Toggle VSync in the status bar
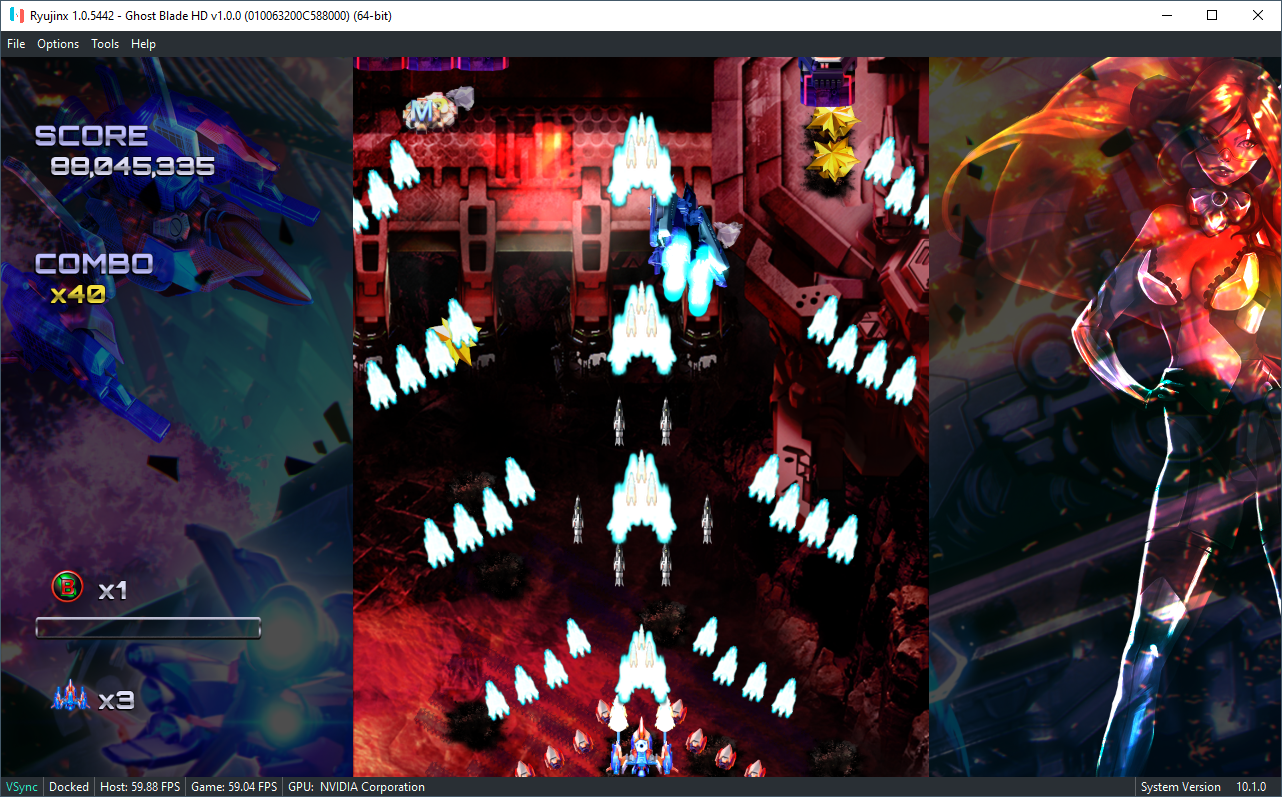This screenshot has height=797, width=1282. pyautogui.click(x=22, y=787)
